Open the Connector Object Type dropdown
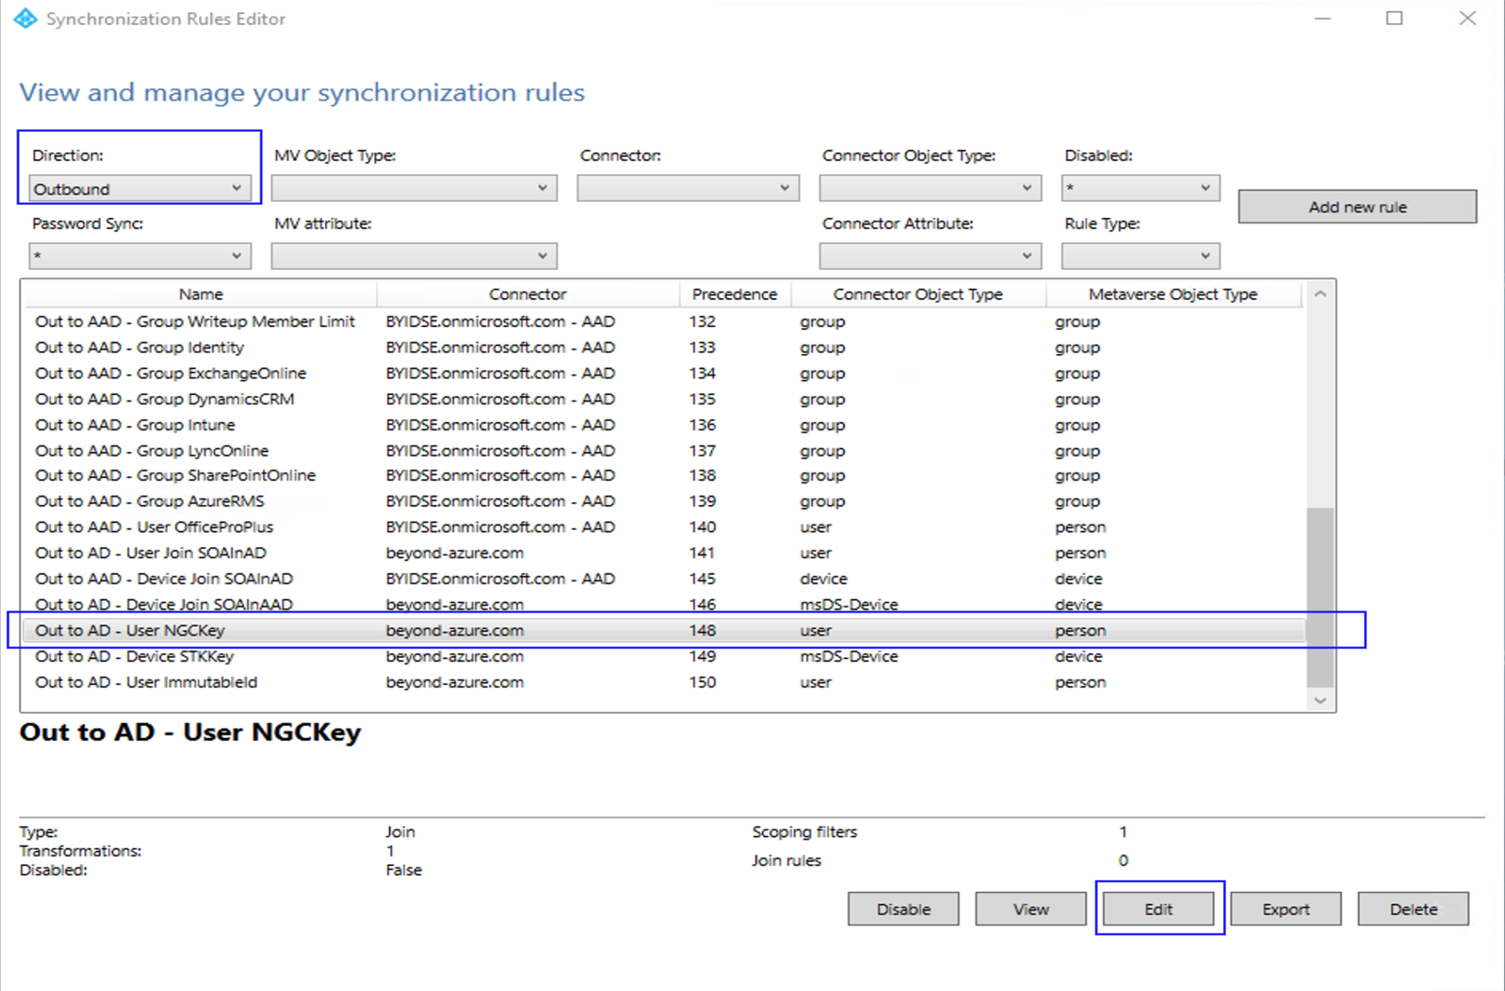The image size is (1505, 991). pyautogui.click(x=929, y=187)
